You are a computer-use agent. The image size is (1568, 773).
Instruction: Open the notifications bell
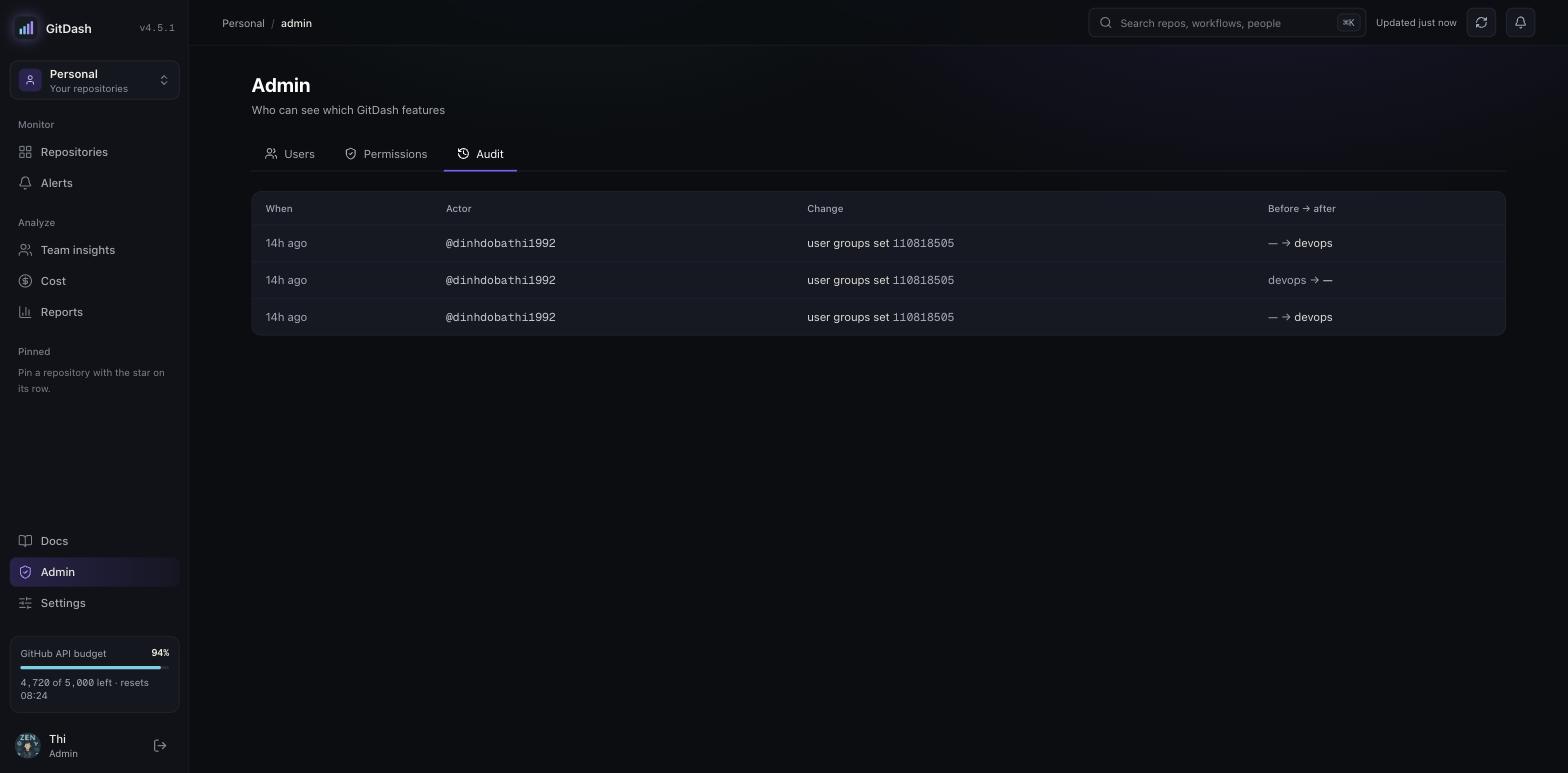pyautogui.click(x=1520, y=23)
